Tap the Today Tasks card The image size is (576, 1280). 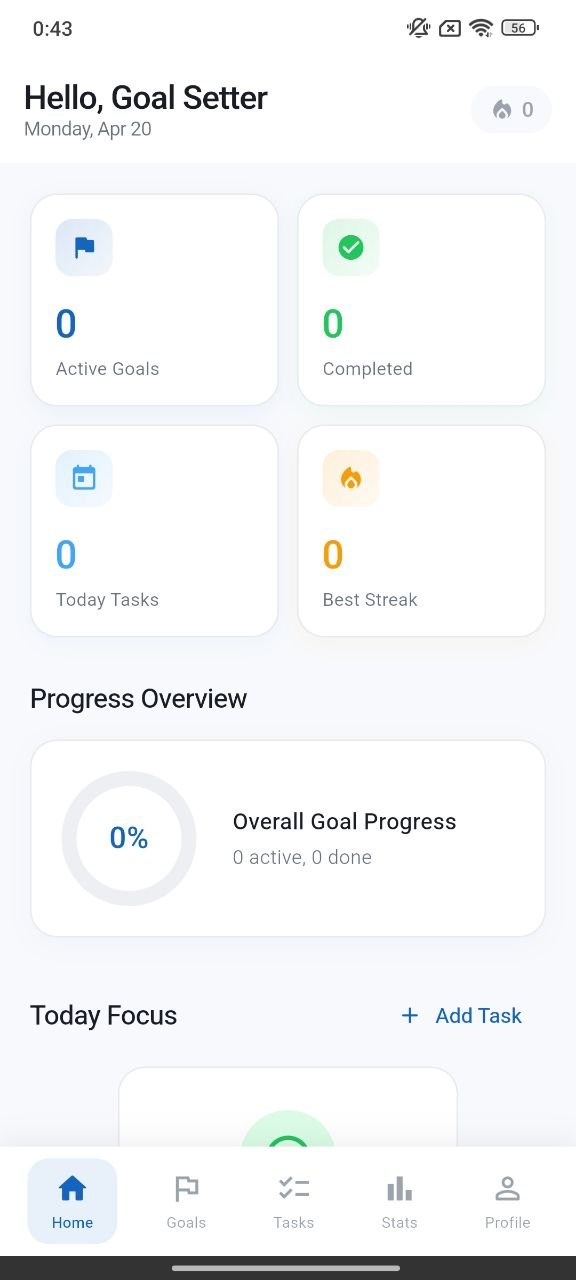(x=154, y=531)
